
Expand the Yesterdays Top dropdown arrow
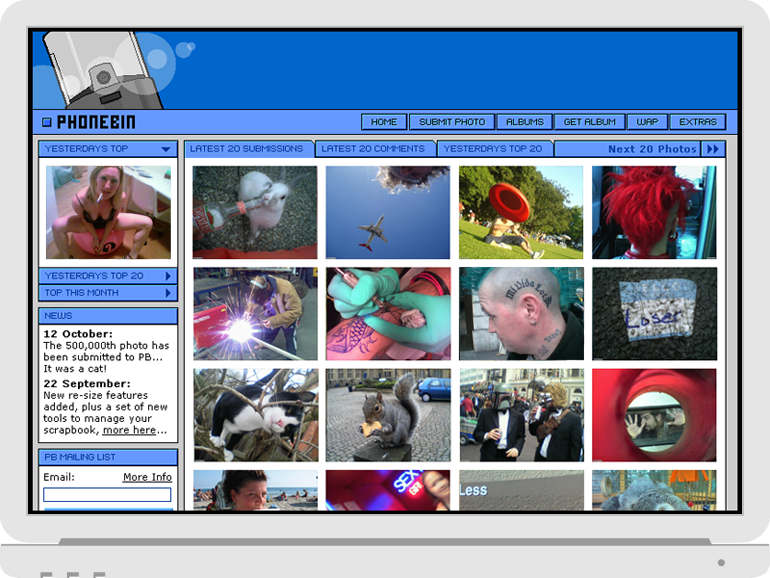(166, 149)
